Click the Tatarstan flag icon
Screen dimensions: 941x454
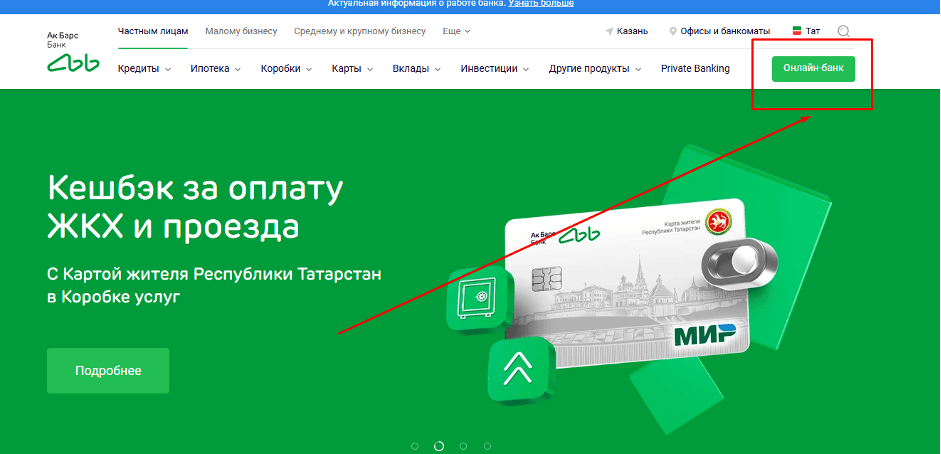pos(797,31)
